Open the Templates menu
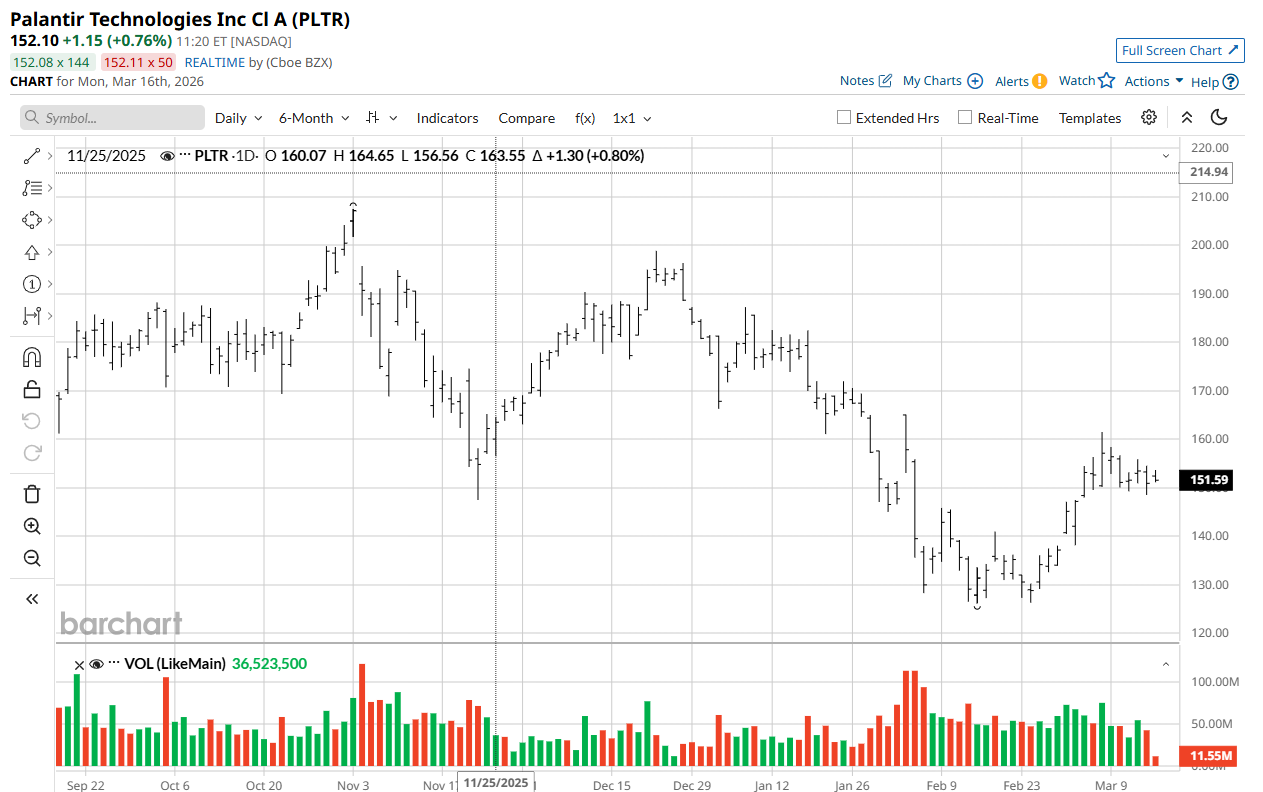The image size is (1263, 792). [1090, 118]
